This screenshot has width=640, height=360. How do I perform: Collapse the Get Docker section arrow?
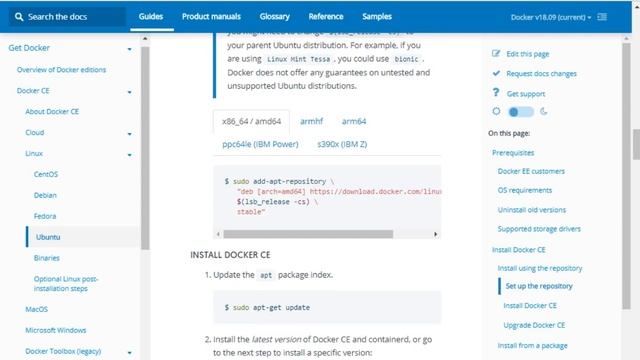[129, 49]
